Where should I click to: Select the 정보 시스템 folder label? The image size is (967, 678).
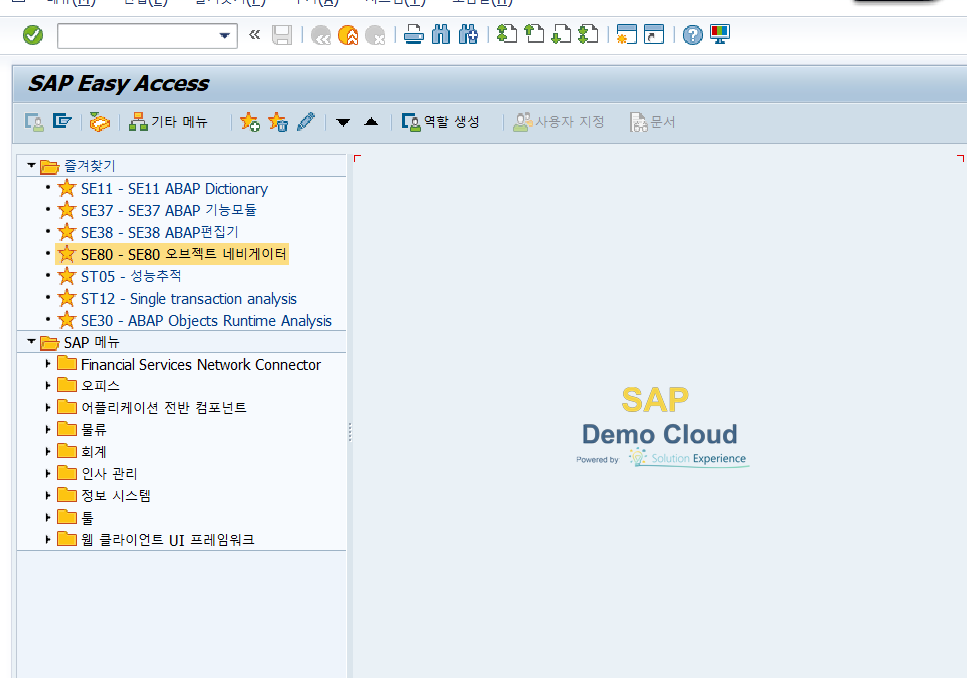tap(116, 495)
